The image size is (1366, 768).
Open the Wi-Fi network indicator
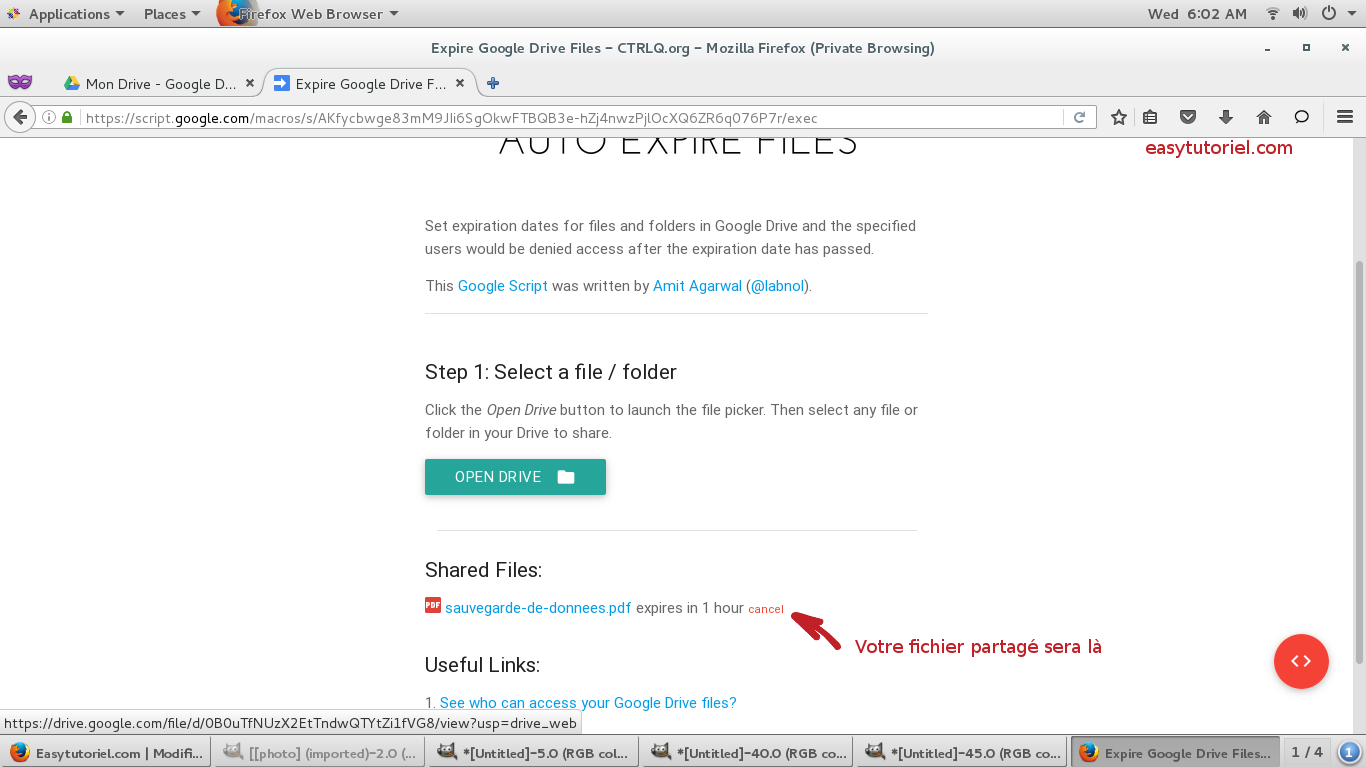coord(1273,14)
